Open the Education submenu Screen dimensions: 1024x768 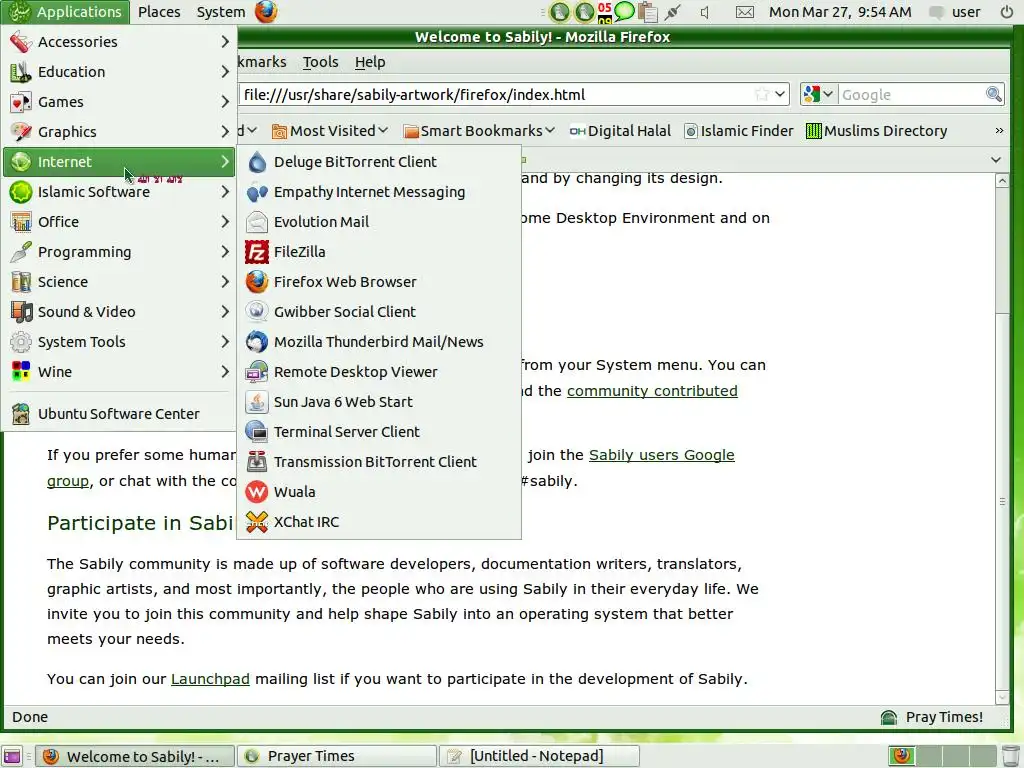(120, 72)
